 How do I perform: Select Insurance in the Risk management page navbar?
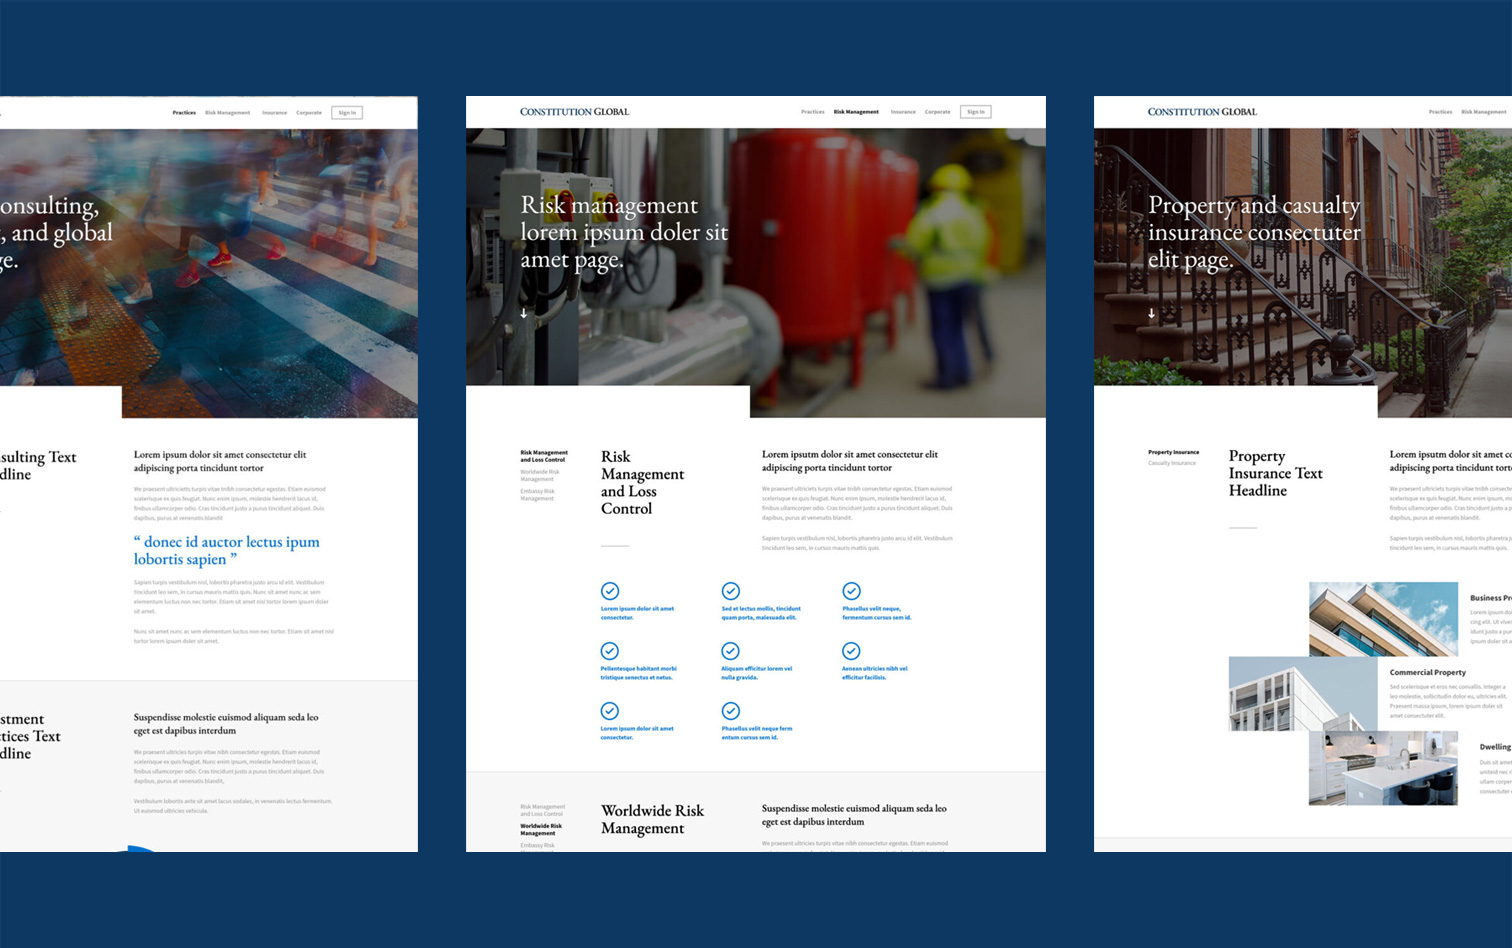903,112
